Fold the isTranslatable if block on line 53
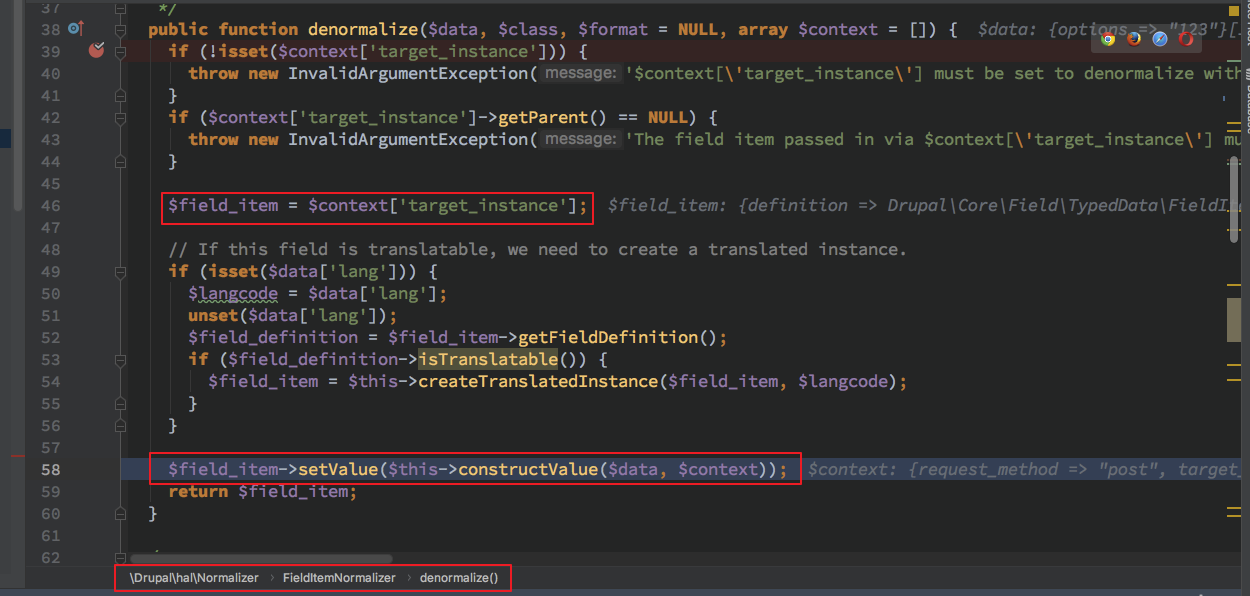This screenshot has width=1250, height=596. pos(121,359)
